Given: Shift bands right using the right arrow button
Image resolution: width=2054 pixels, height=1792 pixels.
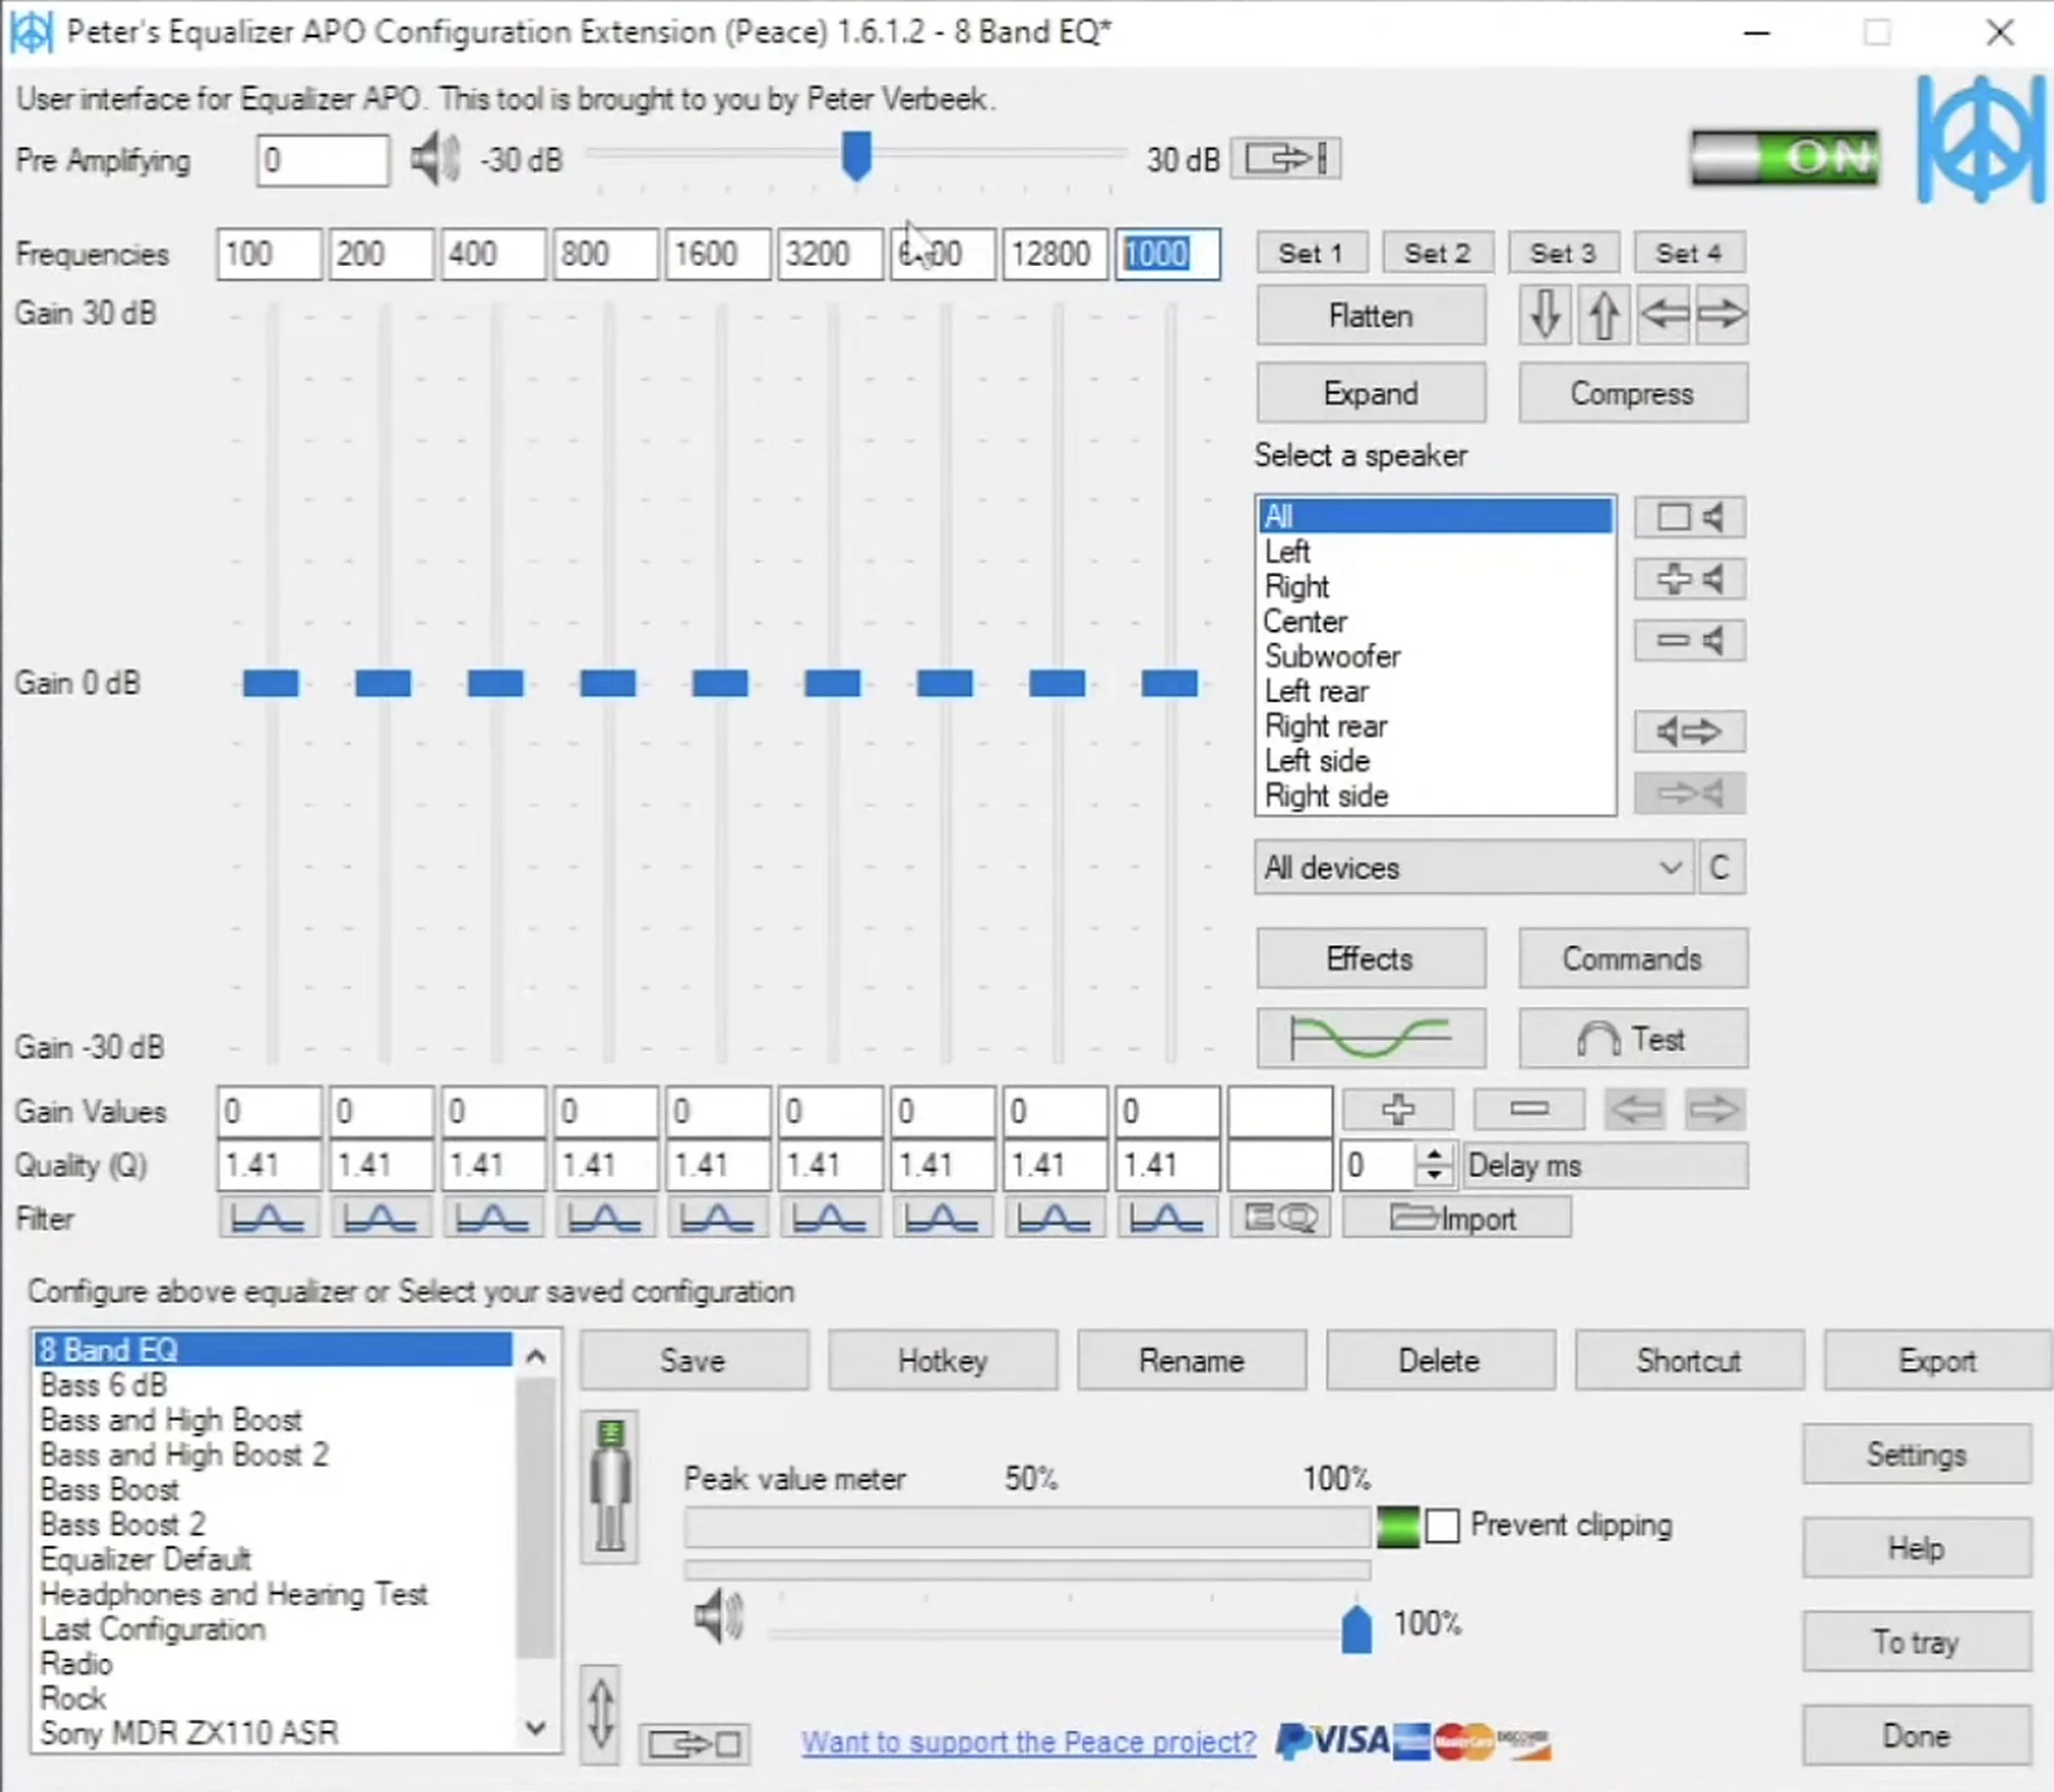Looking at the screenshot, I should [x=1721, y=315].
